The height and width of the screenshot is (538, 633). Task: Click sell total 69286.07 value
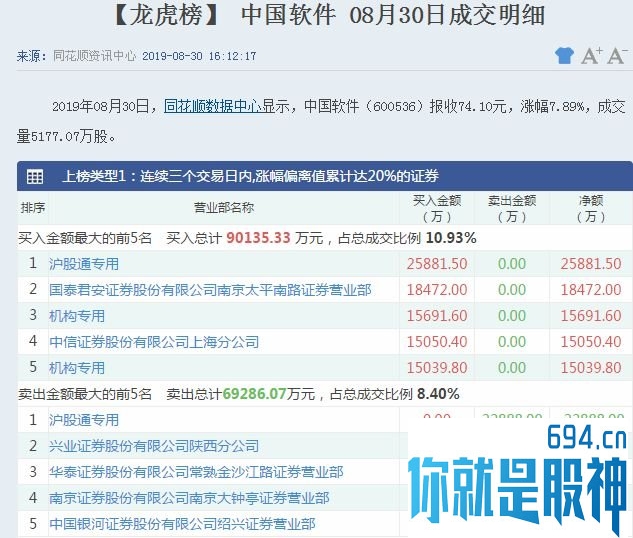254,394
